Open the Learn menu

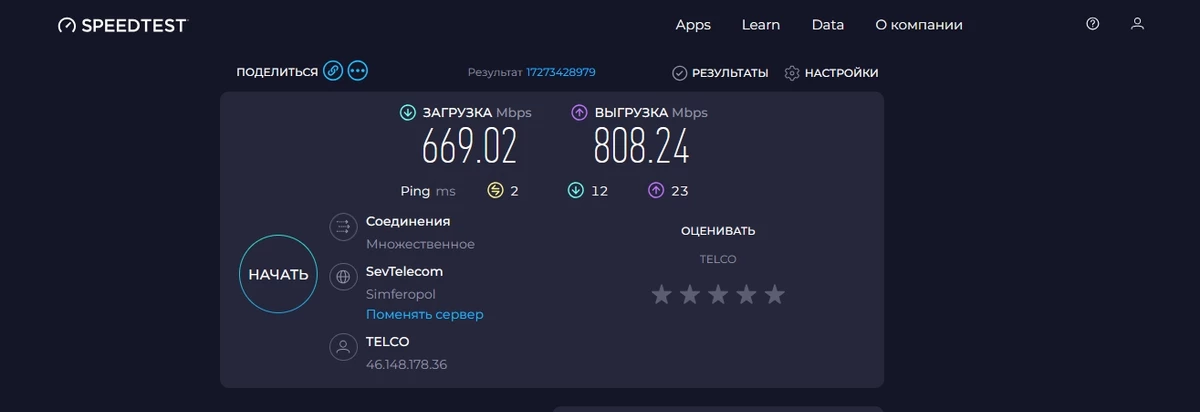(761, 25)
